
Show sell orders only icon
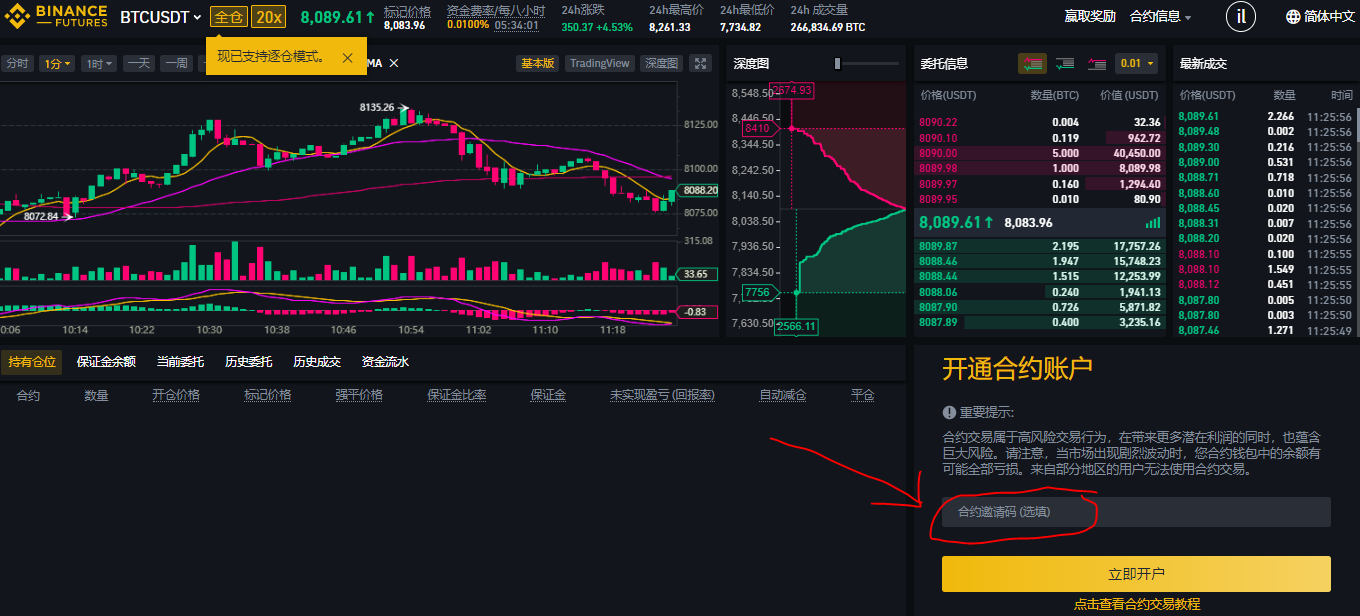[x=1096, y=63]
